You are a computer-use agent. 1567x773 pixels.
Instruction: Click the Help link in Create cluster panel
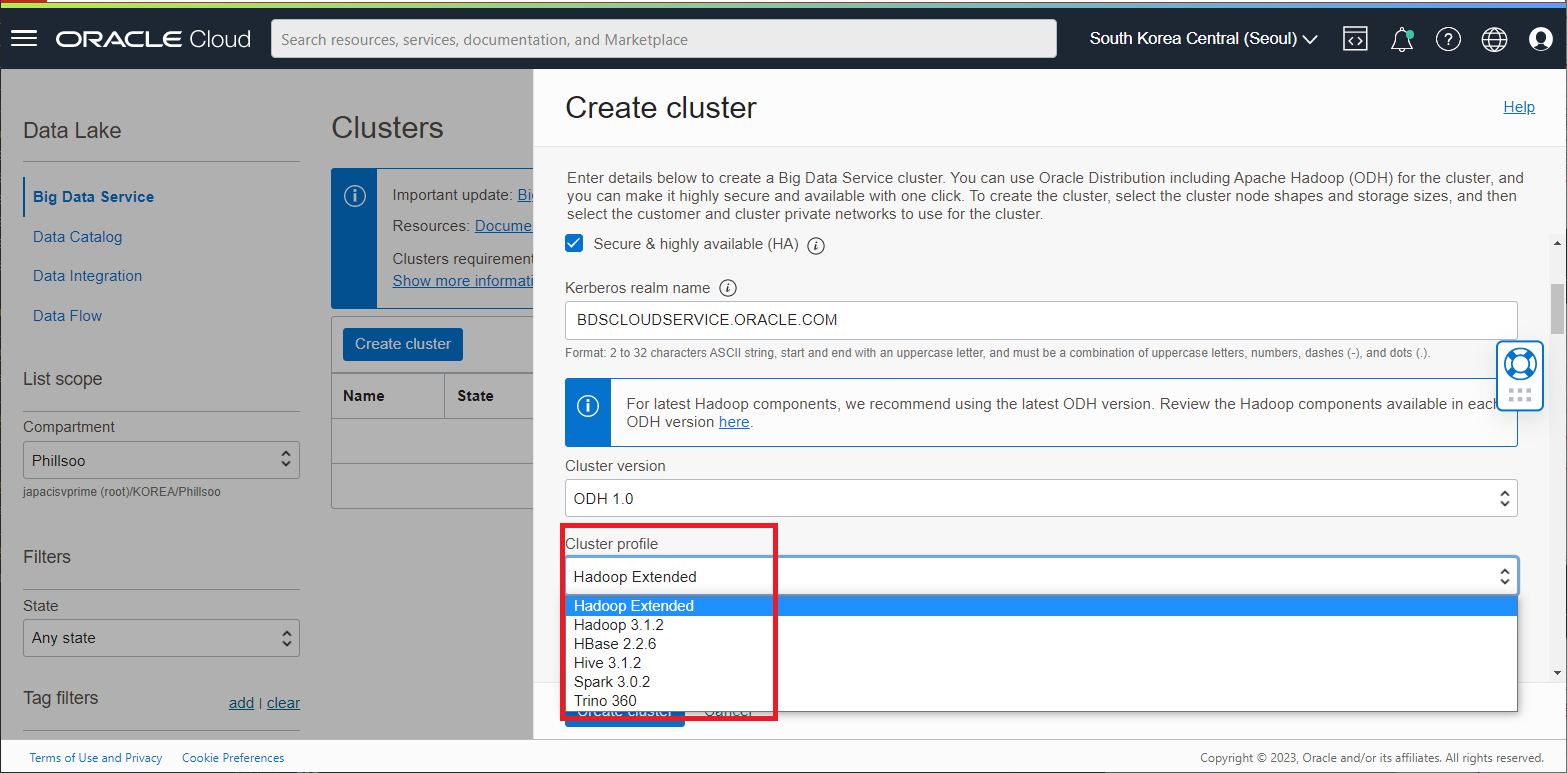1519,107
